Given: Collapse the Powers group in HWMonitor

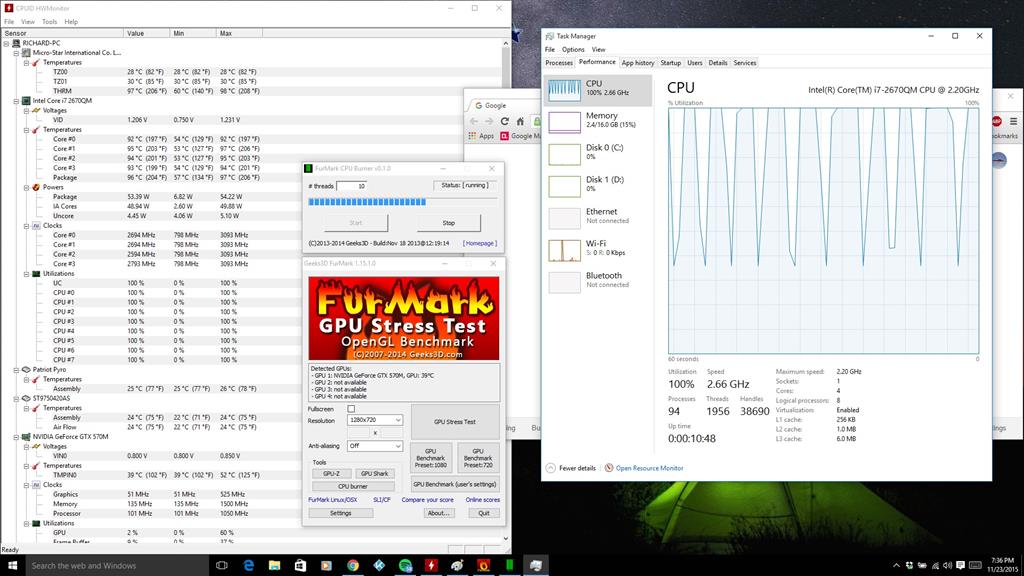Looking at the screenshot, I should point(26,187).
